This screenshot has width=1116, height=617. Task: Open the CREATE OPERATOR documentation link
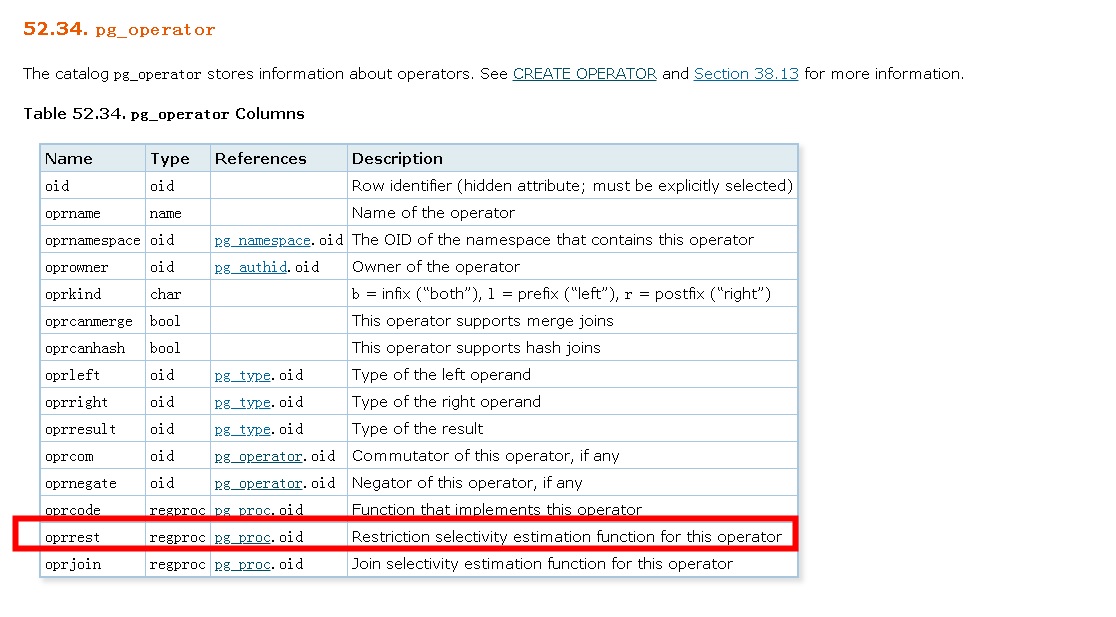pos(584,73)
